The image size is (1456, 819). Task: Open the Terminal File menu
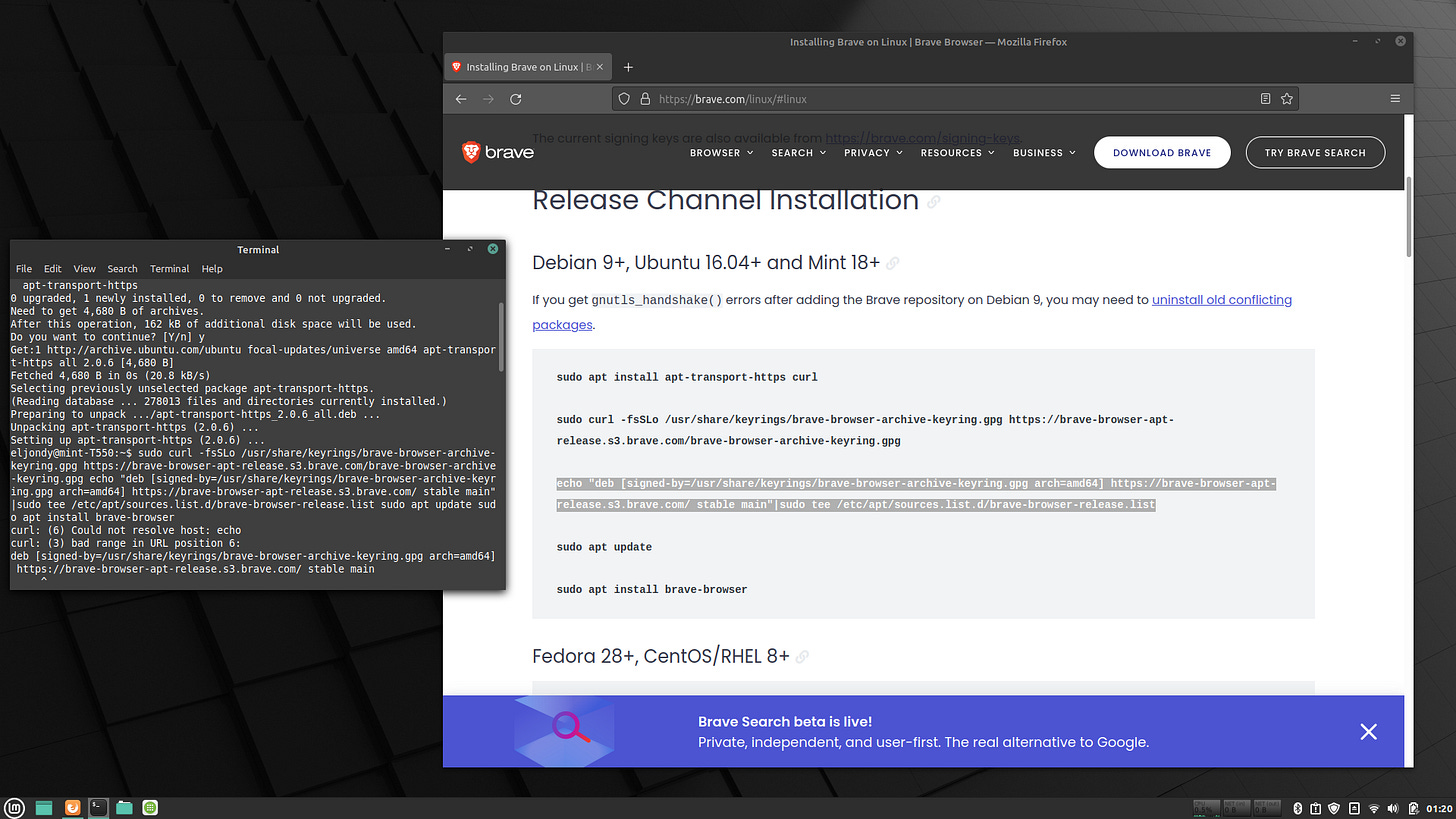tap(24, 269)
